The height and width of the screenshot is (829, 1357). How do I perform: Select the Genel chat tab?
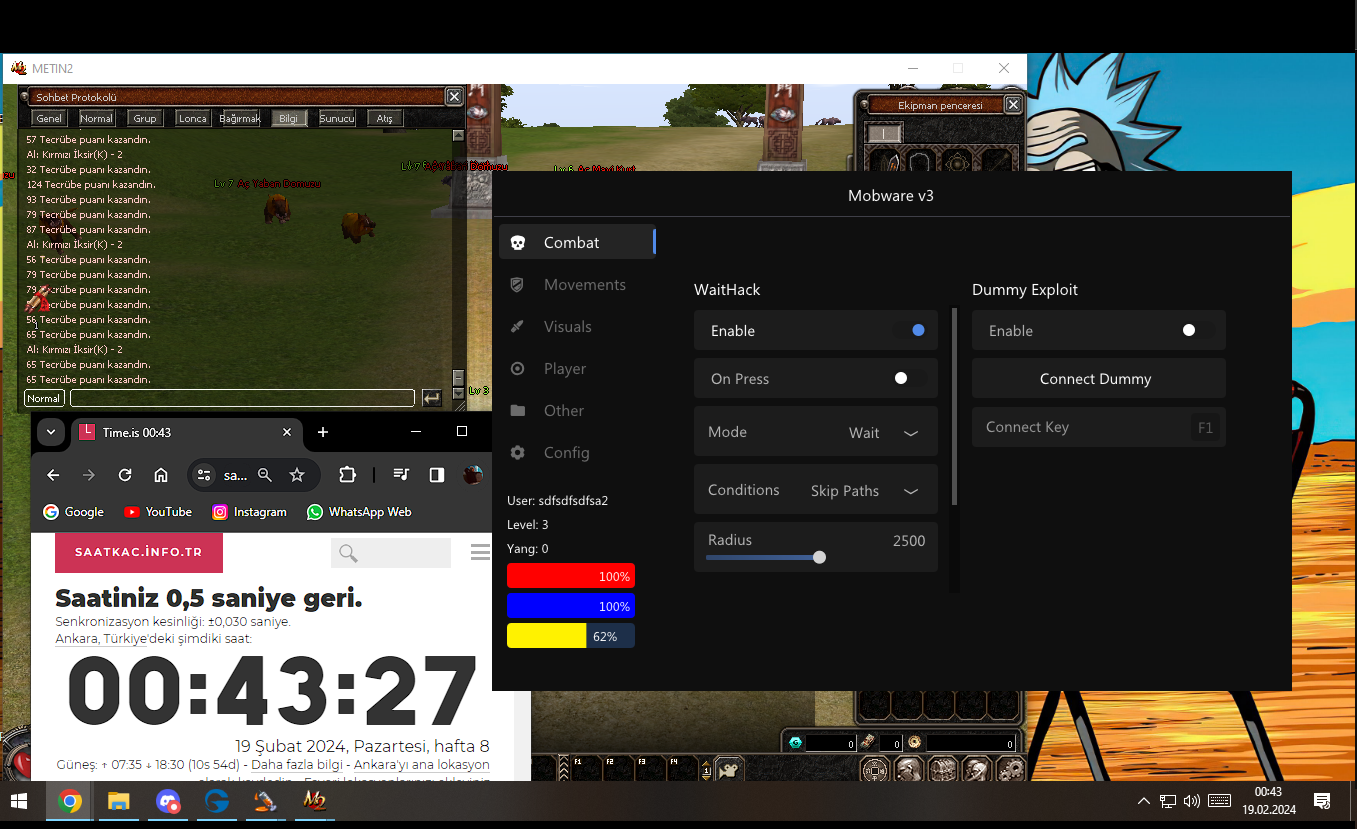pyautogui.click(x=49, y=118)
